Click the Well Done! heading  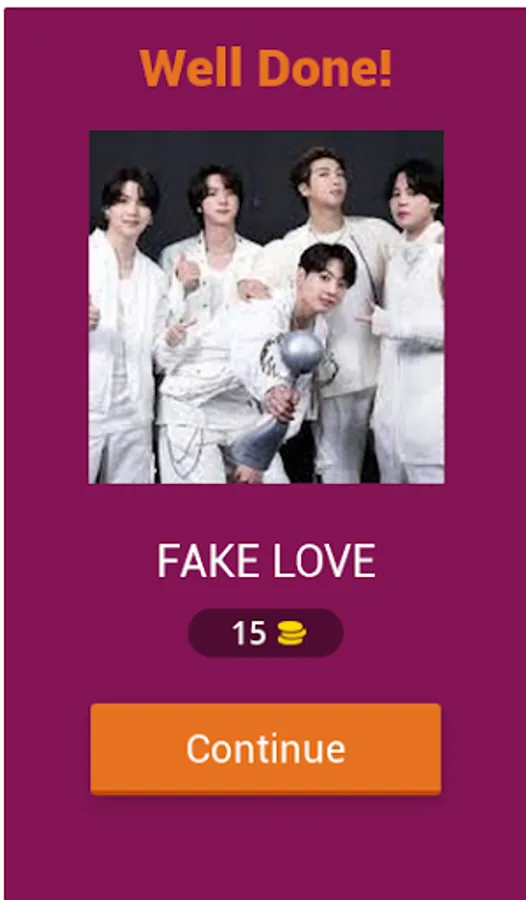(x=266, y=68)
